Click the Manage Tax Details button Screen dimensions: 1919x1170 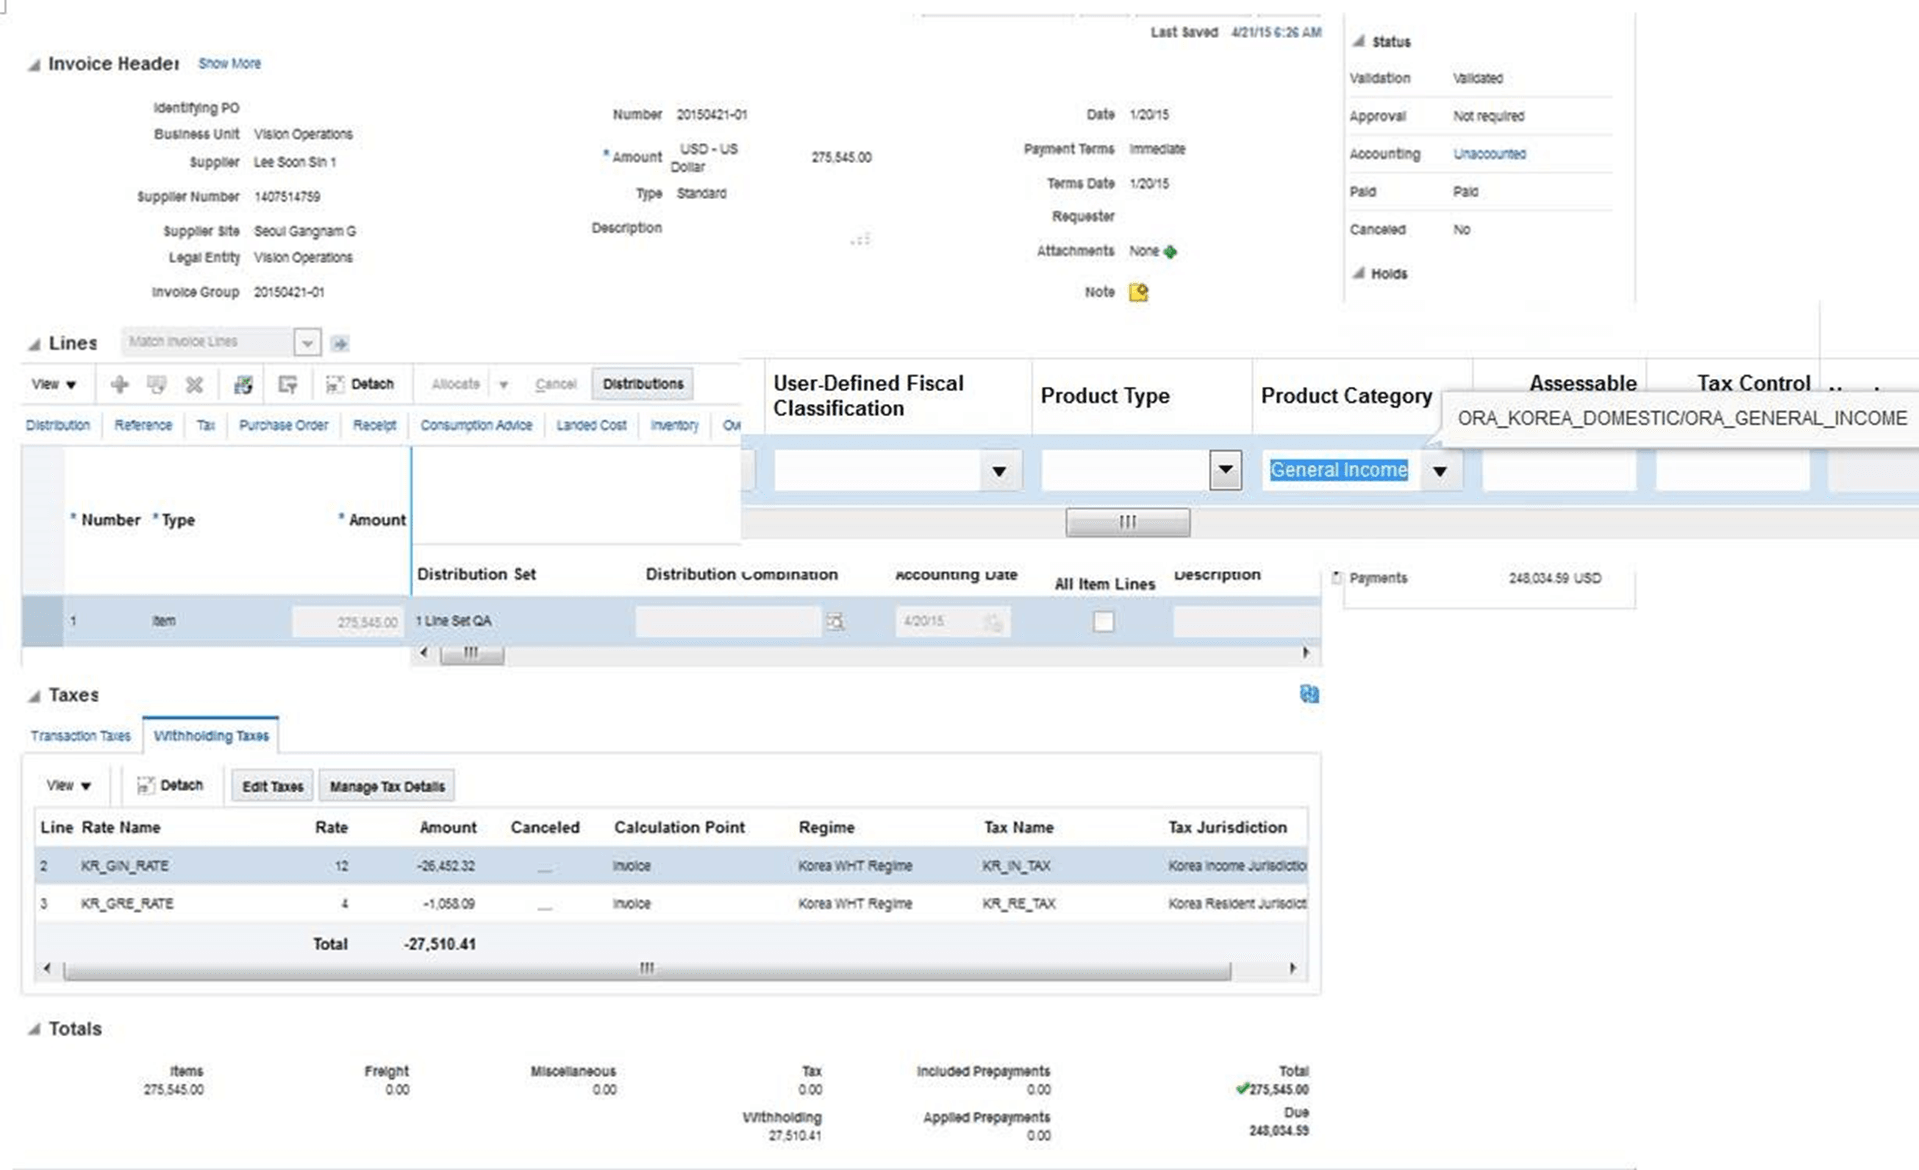(x=386, y=786)
